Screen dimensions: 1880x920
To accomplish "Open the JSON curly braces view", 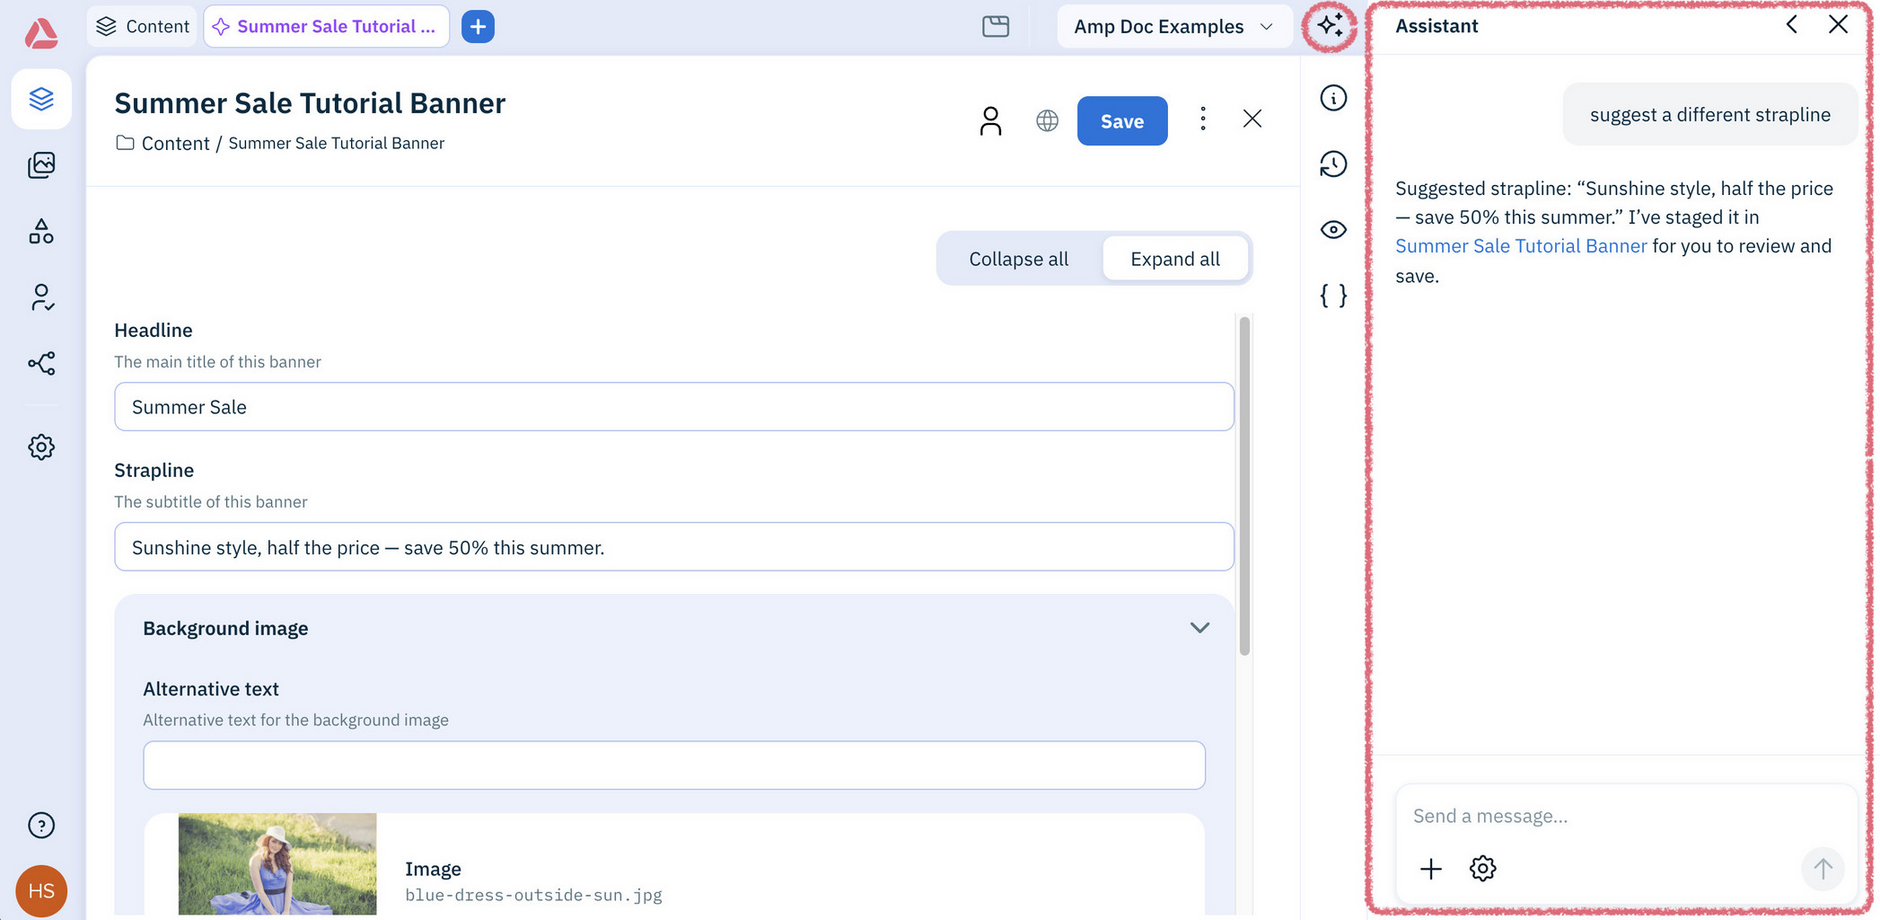I will (x=1333, y=295).
